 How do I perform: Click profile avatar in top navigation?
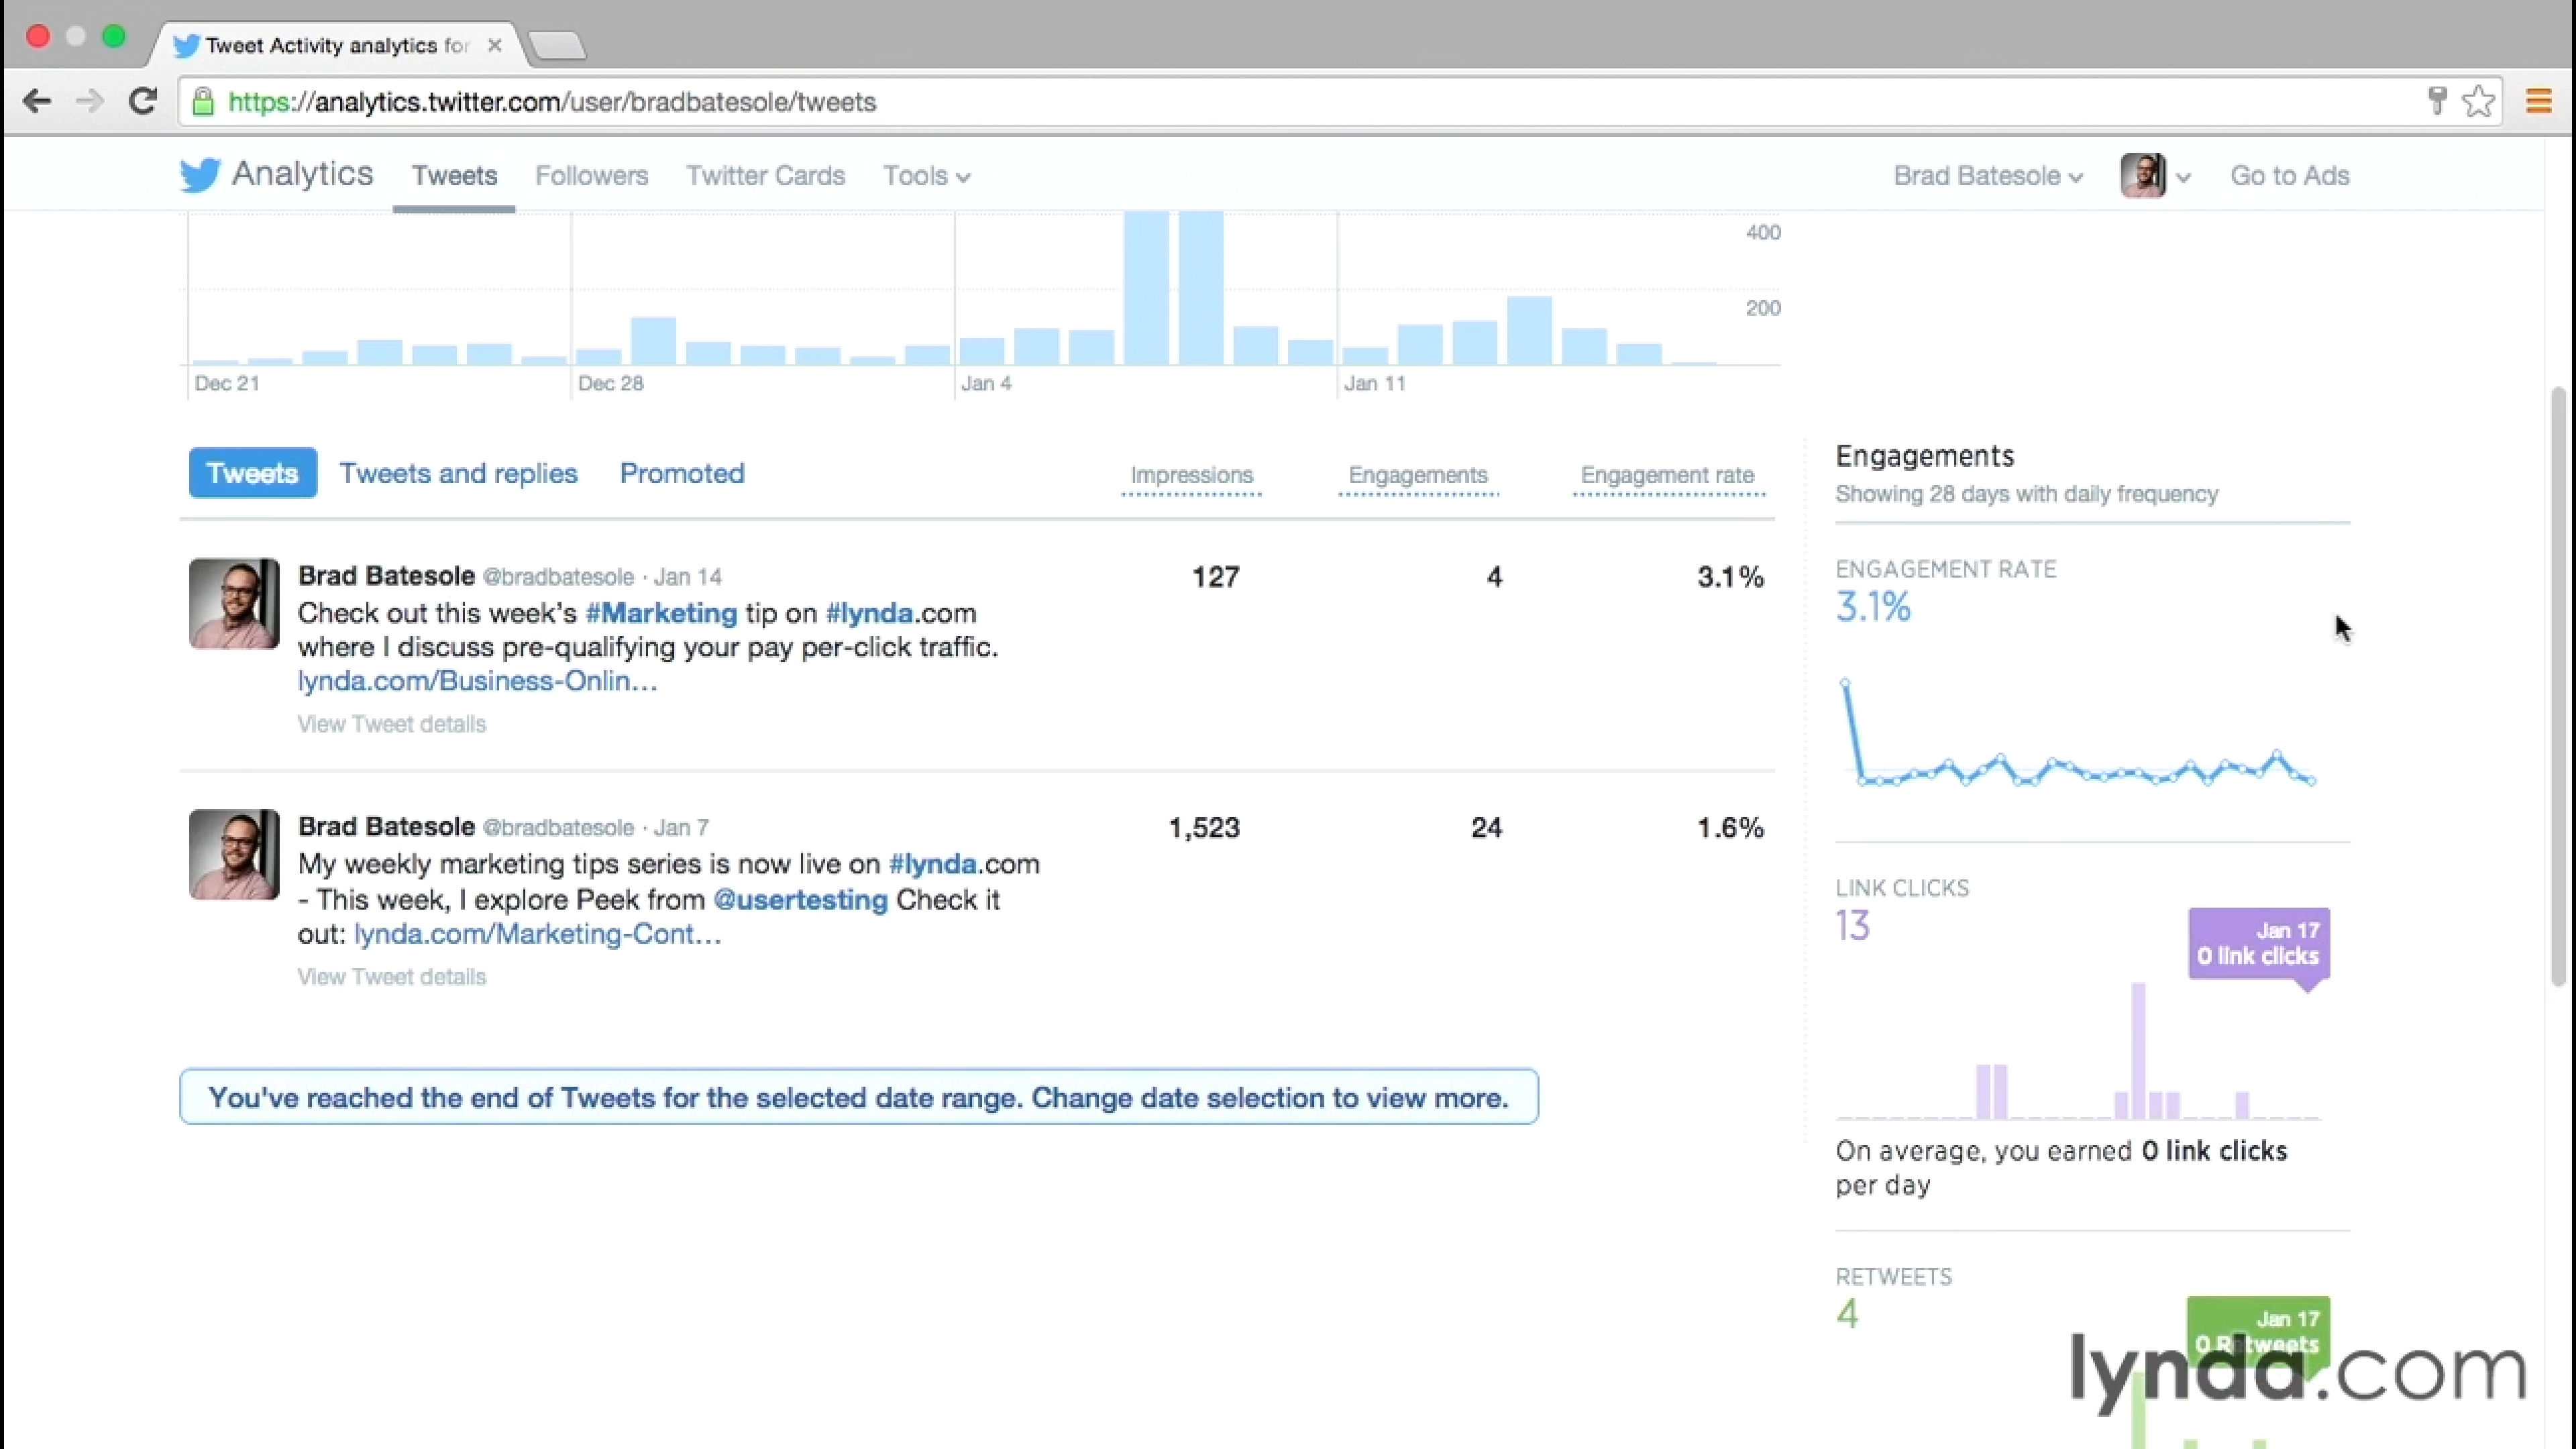tap(2142, 176)
